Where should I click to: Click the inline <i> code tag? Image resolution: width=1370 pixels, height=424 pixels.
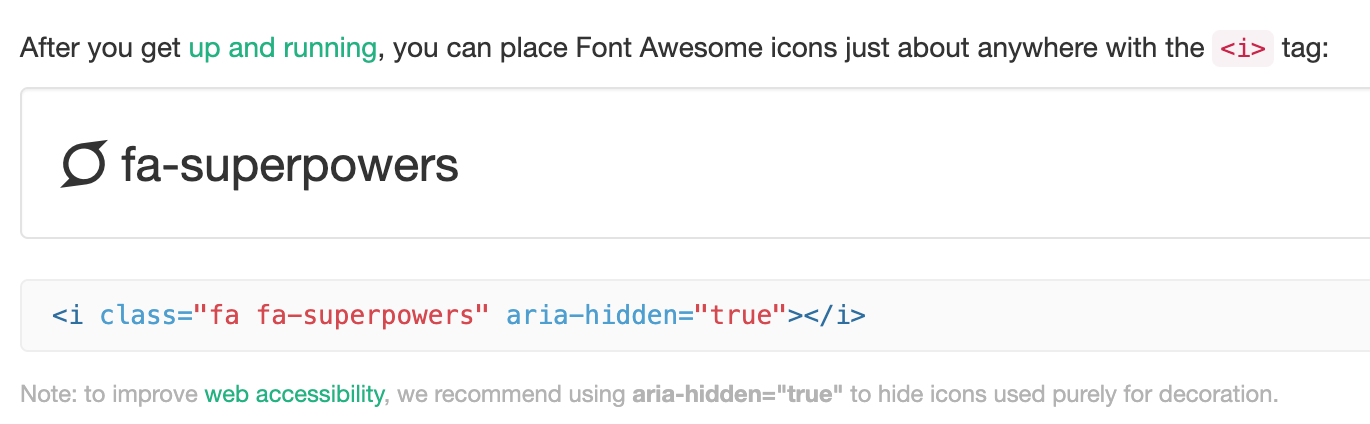click(1242, 49)
